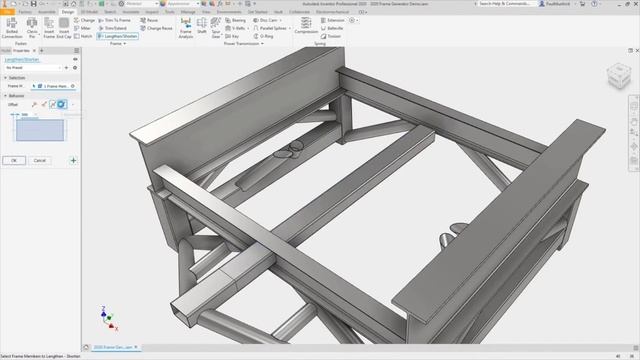Click the Save icon in quick access toolbar
640x360 pixels.
(33, 4)
